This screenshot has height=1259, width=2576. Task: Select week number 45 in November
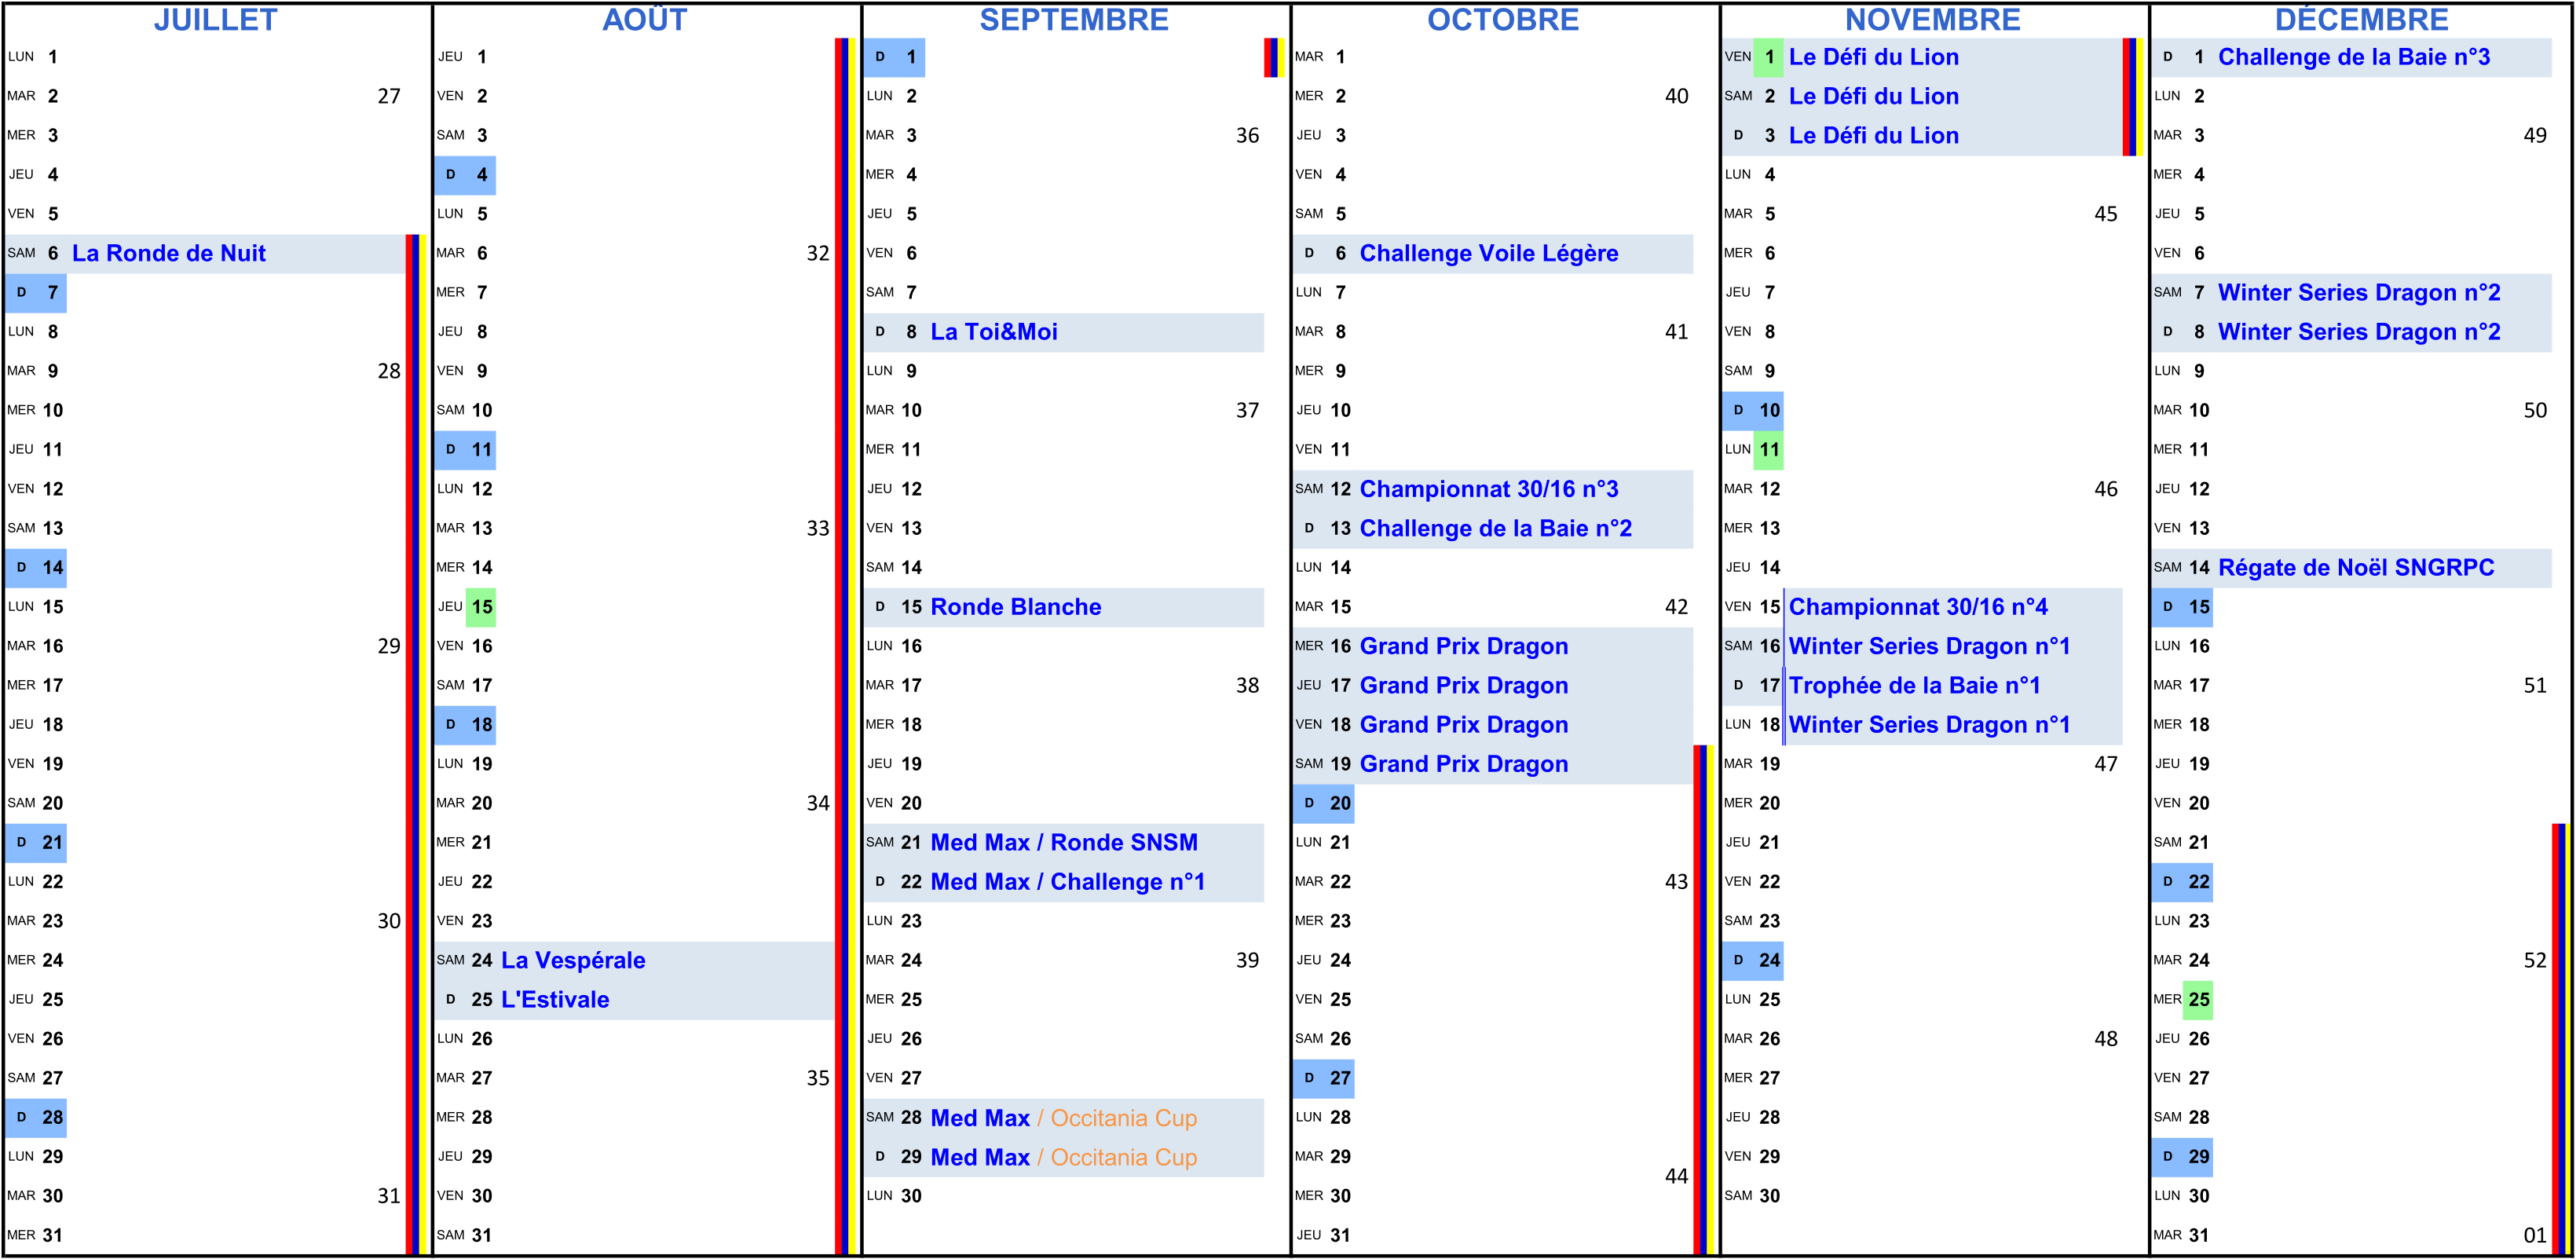pos(2106,215)
